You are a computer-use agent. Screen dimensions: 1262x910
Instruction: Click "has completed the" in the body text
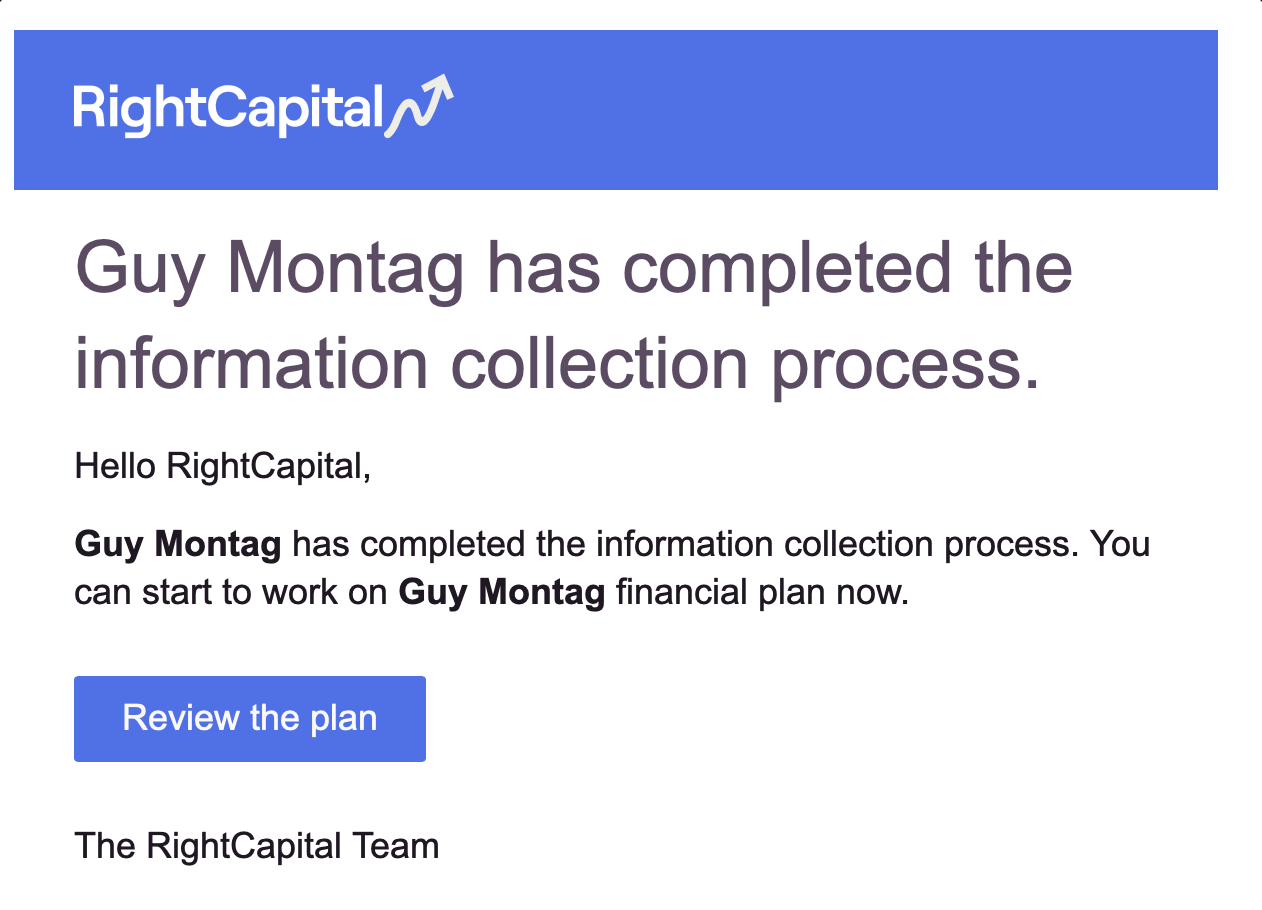(439, 545)
